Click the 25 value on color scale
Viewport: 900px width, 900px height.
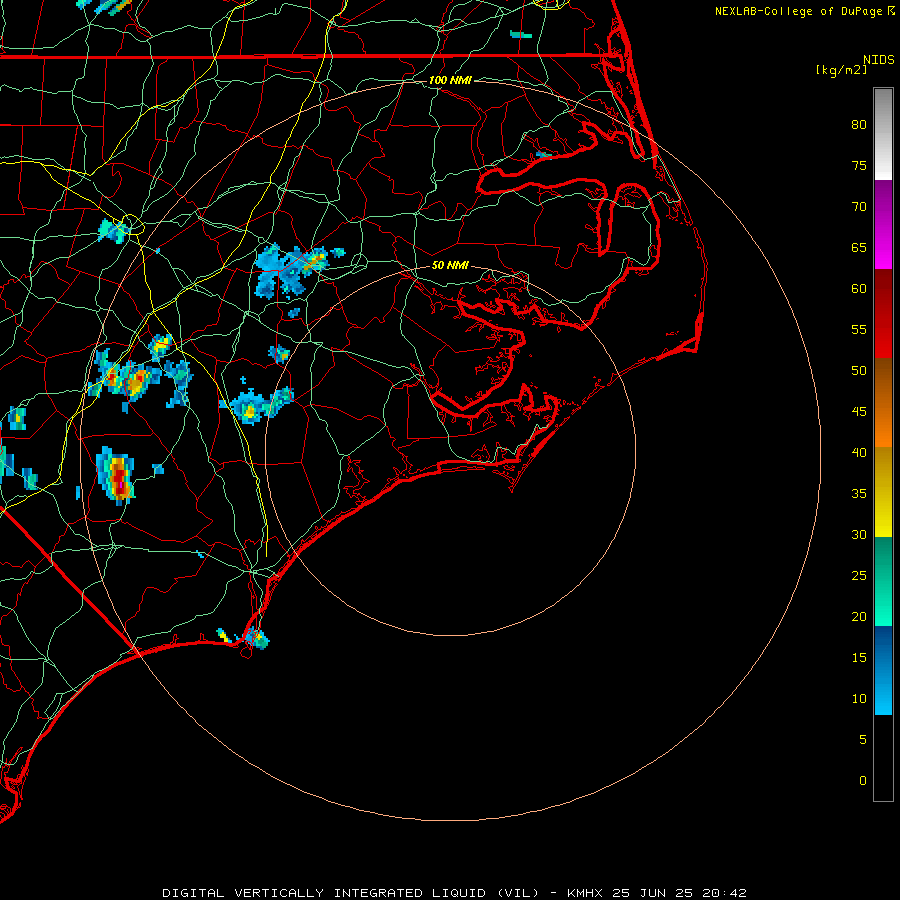(x=859, y=576)
